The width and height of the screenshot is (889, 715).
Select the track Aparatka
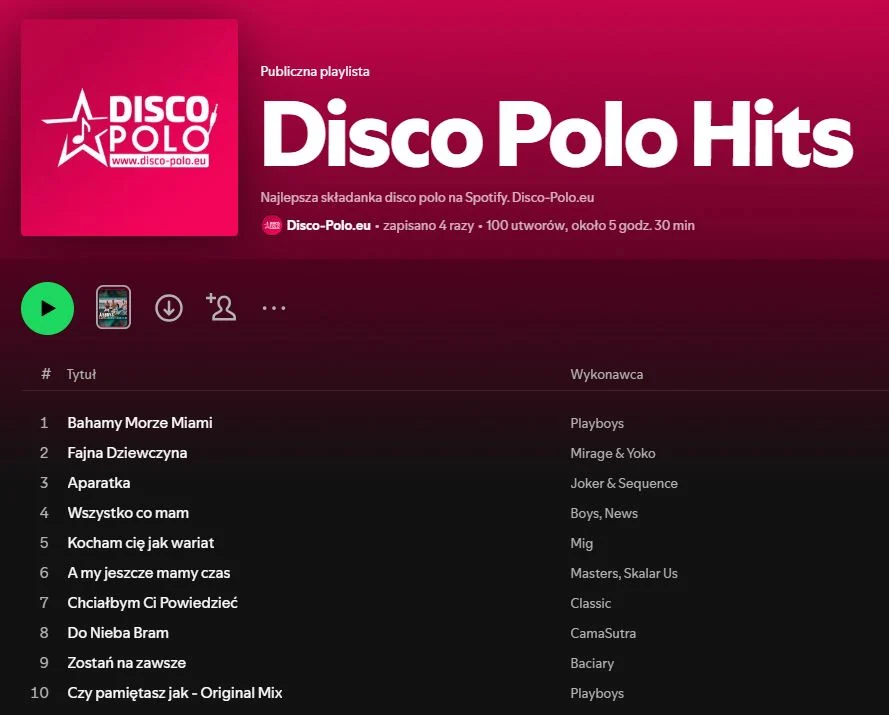pos(99,483)
